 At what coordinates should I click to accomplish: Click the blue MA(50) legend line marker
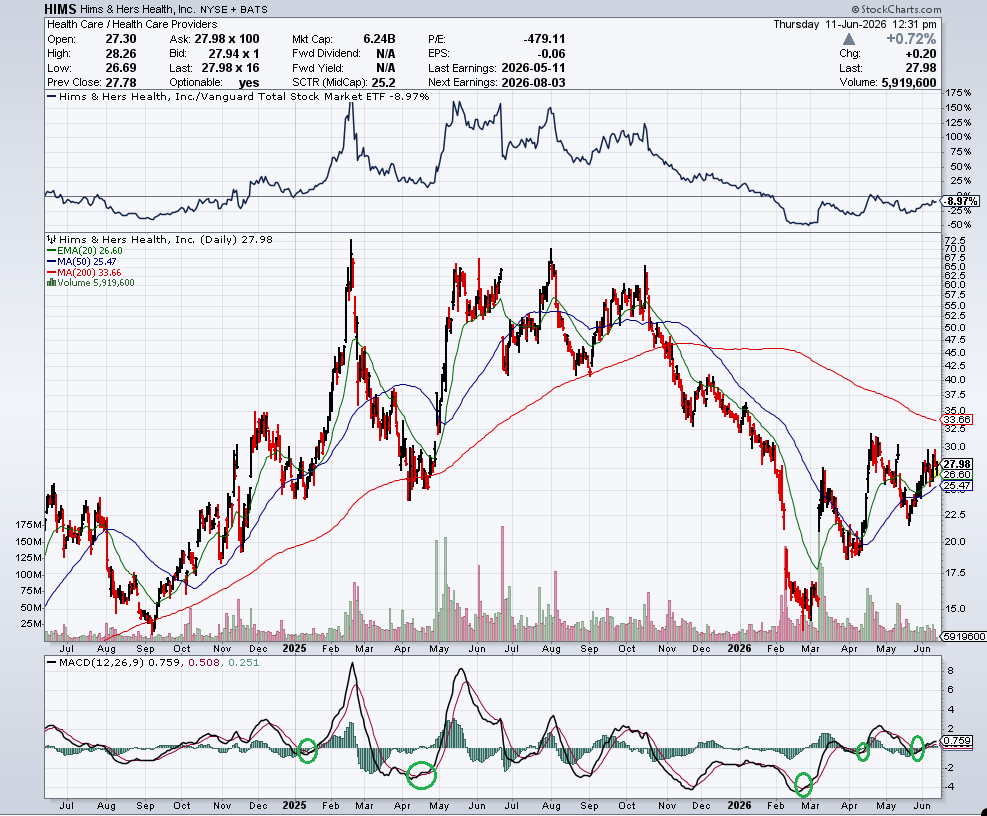52,261
